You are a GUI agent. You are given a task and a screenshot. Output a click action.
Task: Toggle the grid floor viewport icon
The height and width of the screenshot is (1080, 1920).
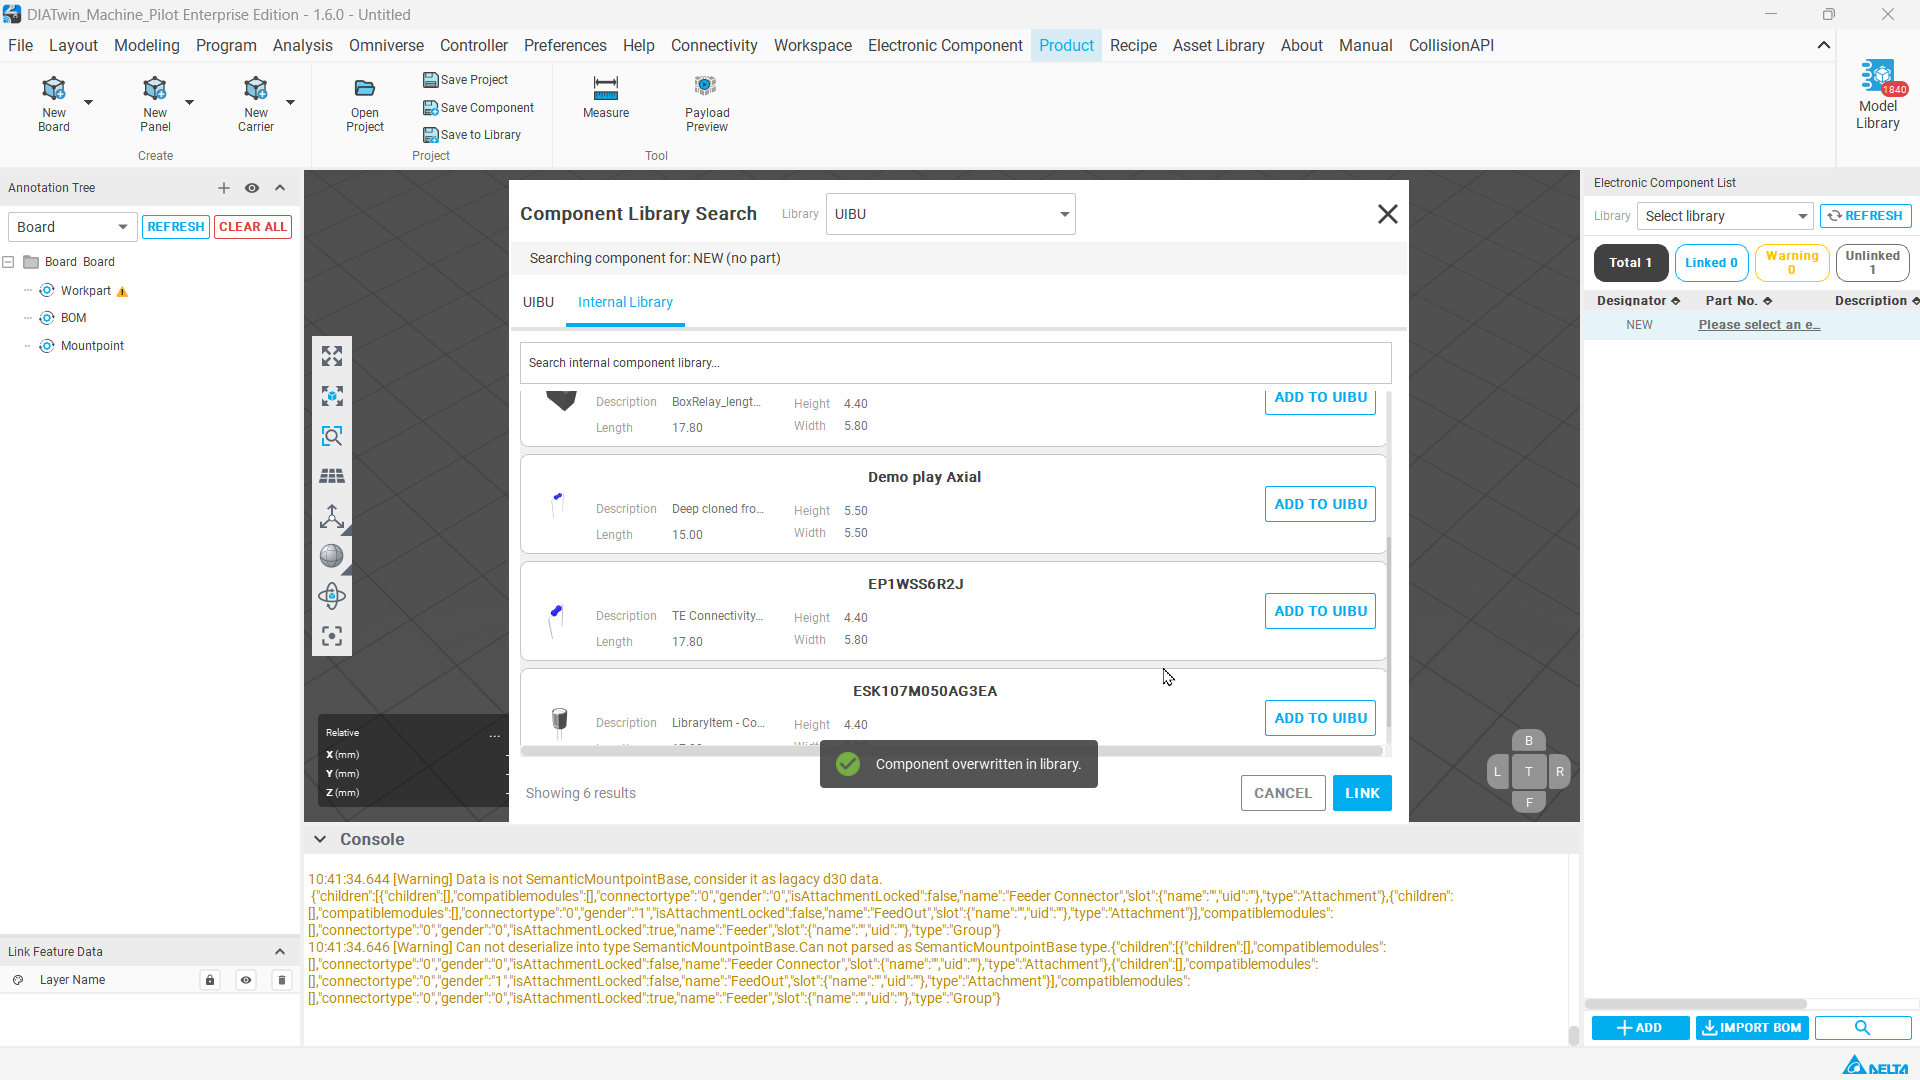pos(332,476)
